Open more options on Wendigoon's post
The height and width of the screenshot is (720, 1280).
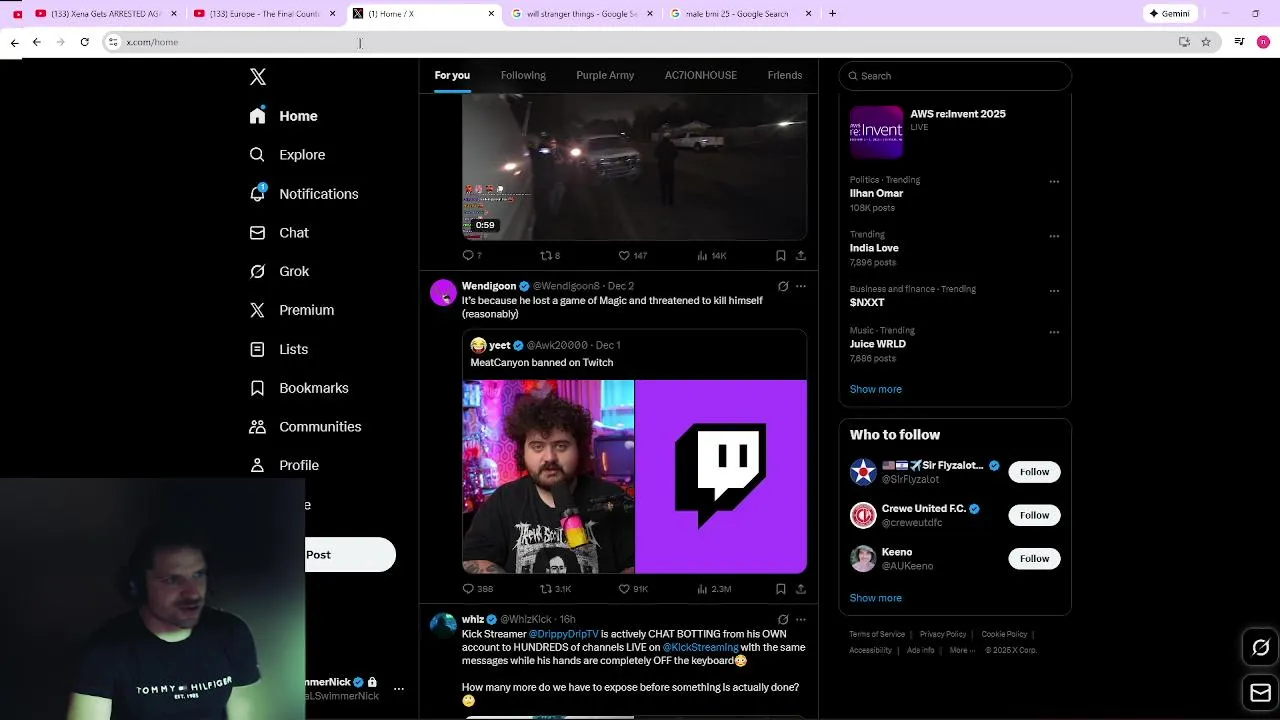(801, 286)
